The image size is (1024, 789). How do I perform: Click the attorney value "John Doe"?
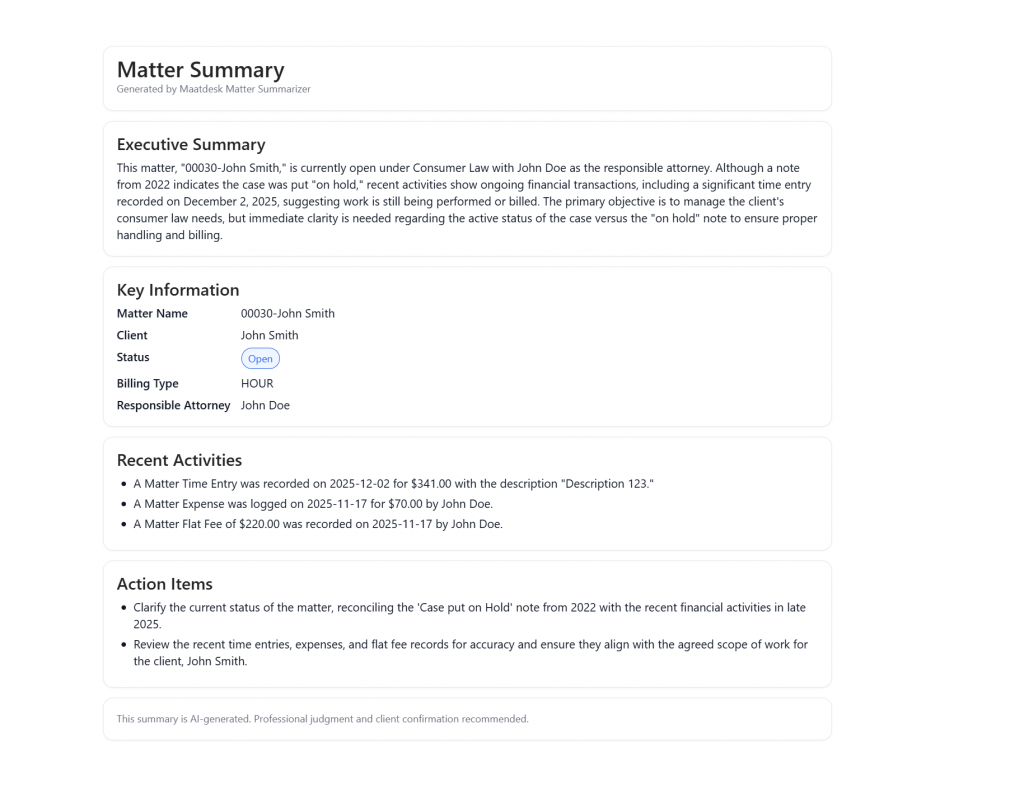[x=265, y=405]
